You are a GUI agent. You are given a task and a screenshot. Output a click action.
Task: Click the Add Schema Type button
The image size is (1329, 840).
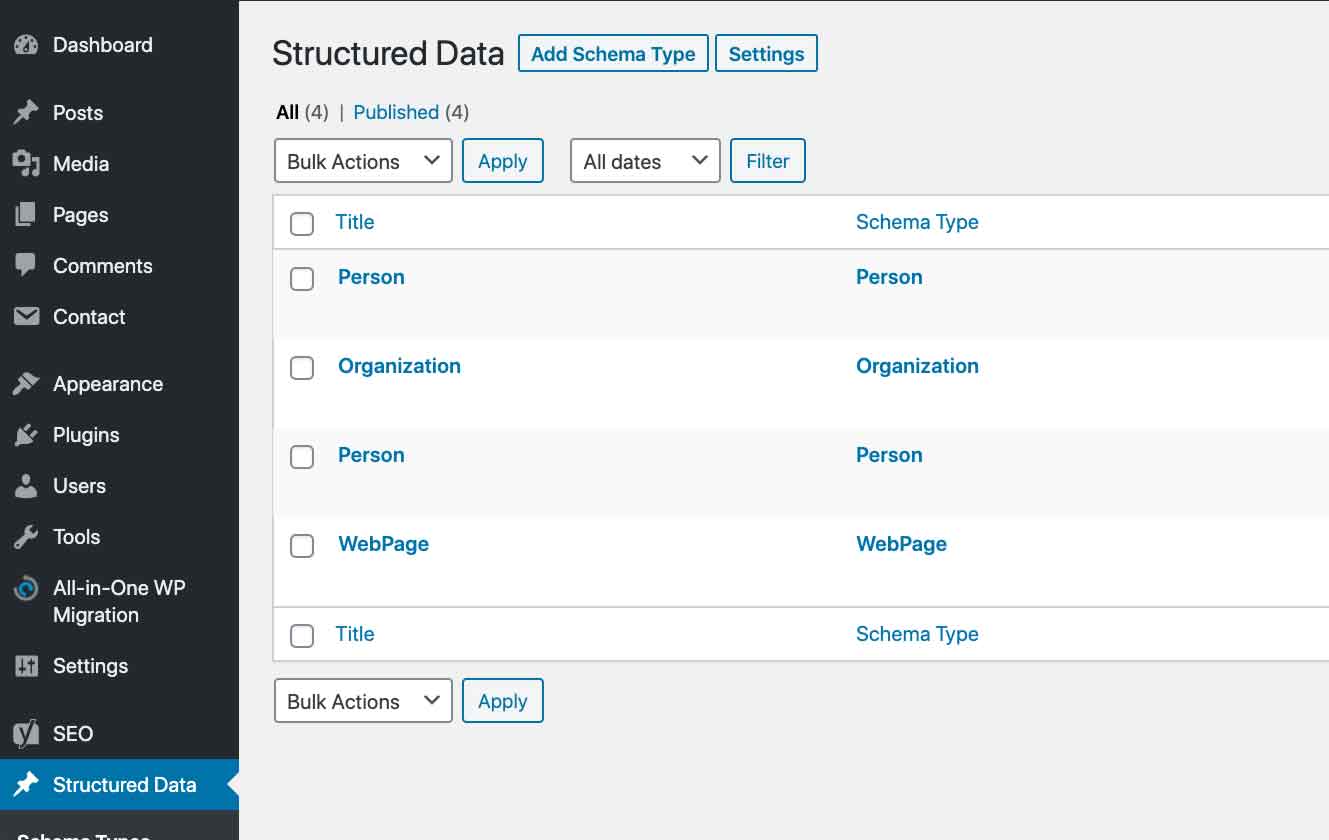[x=613, y=53]
